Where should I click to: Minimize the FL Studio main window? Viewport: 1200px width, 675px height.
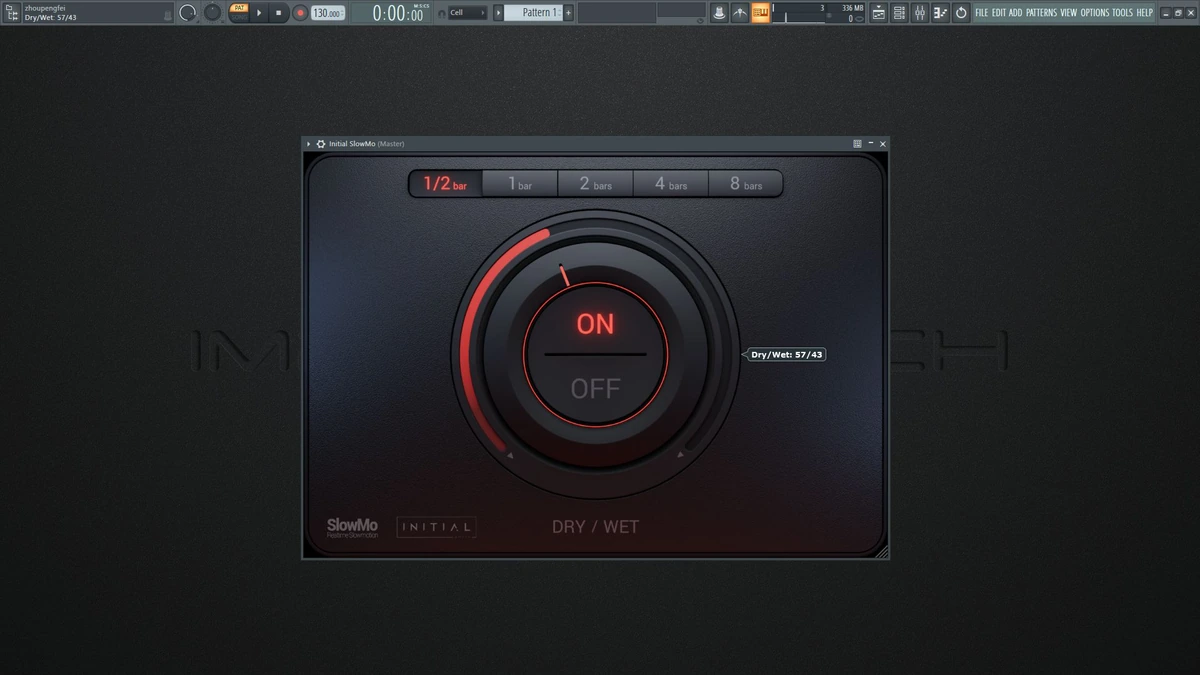(1166, 13)
